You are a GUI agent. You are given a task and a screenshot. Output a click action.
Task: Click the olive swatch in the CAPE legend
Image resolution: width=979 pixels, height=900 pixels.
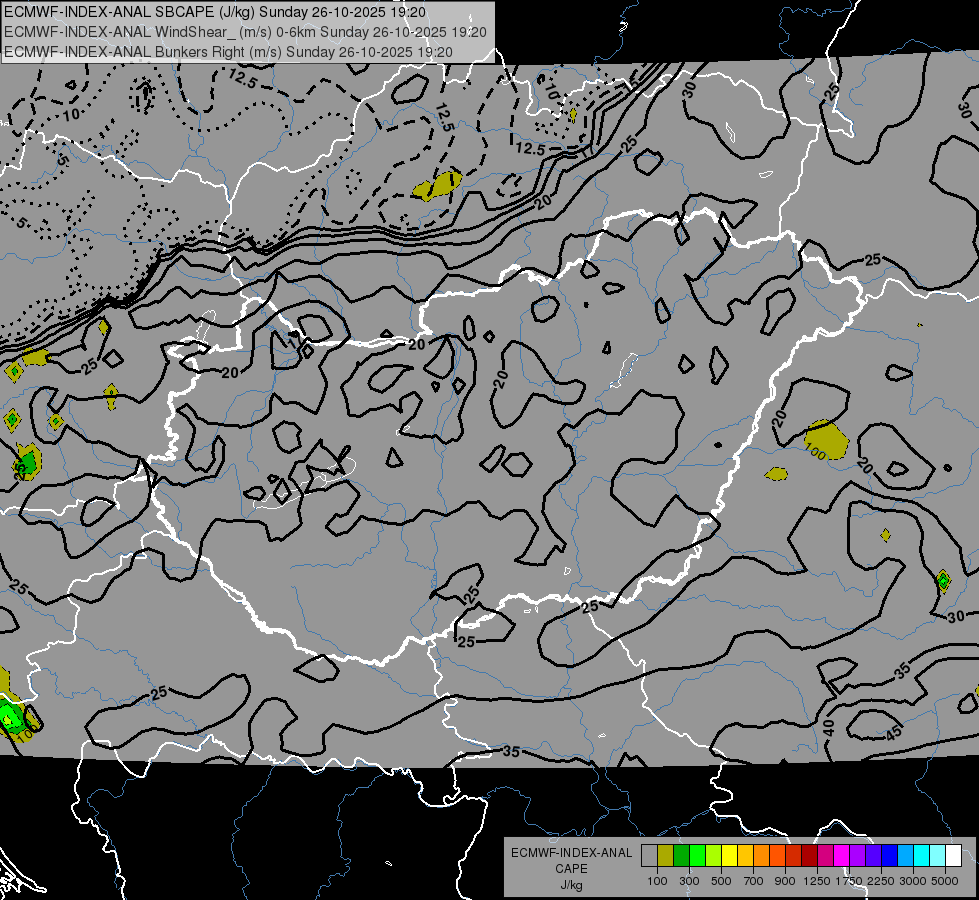pyautogui.click(x=666, y=856)
